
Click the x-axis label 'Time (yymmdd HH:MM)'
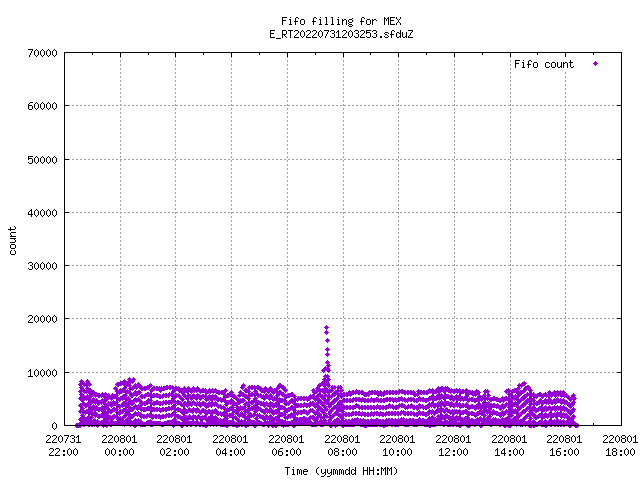pyautogui.click(x=341, y=471)
